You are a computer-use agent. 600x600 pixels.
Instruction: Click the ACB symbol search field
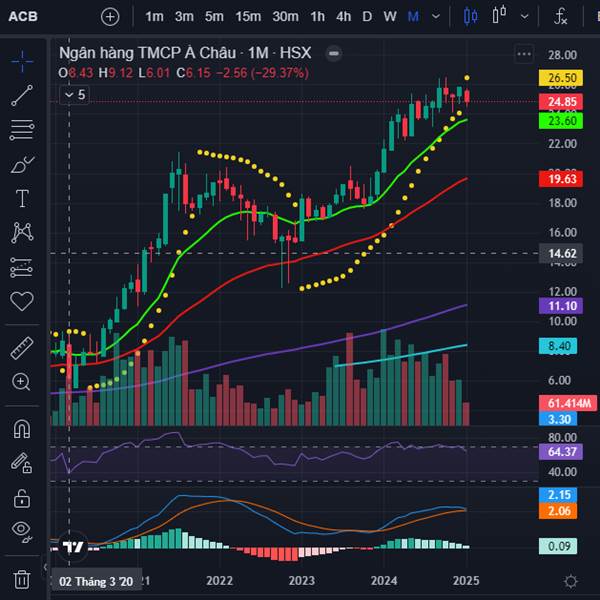pyautogui.click(x=23, y=17)
